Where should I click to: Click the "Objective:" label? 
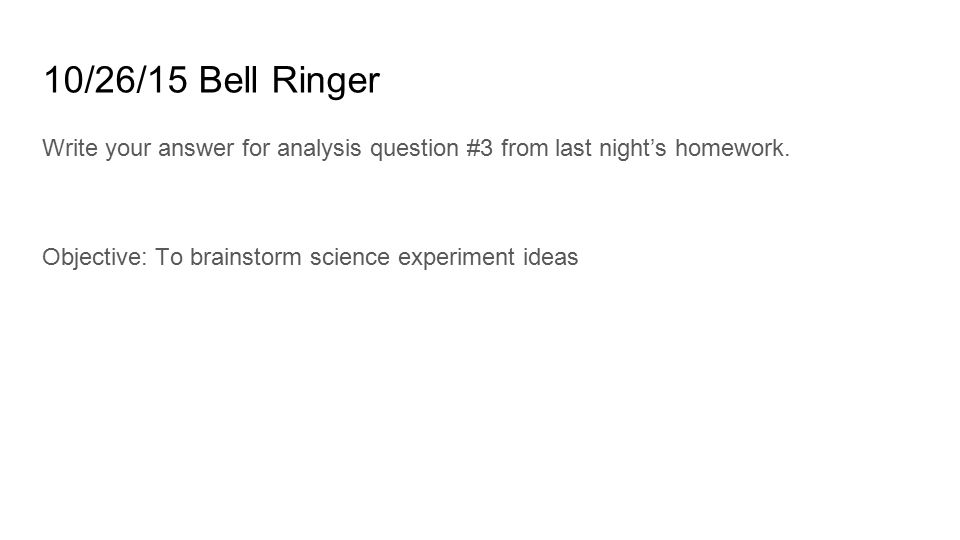click(95, 257)
